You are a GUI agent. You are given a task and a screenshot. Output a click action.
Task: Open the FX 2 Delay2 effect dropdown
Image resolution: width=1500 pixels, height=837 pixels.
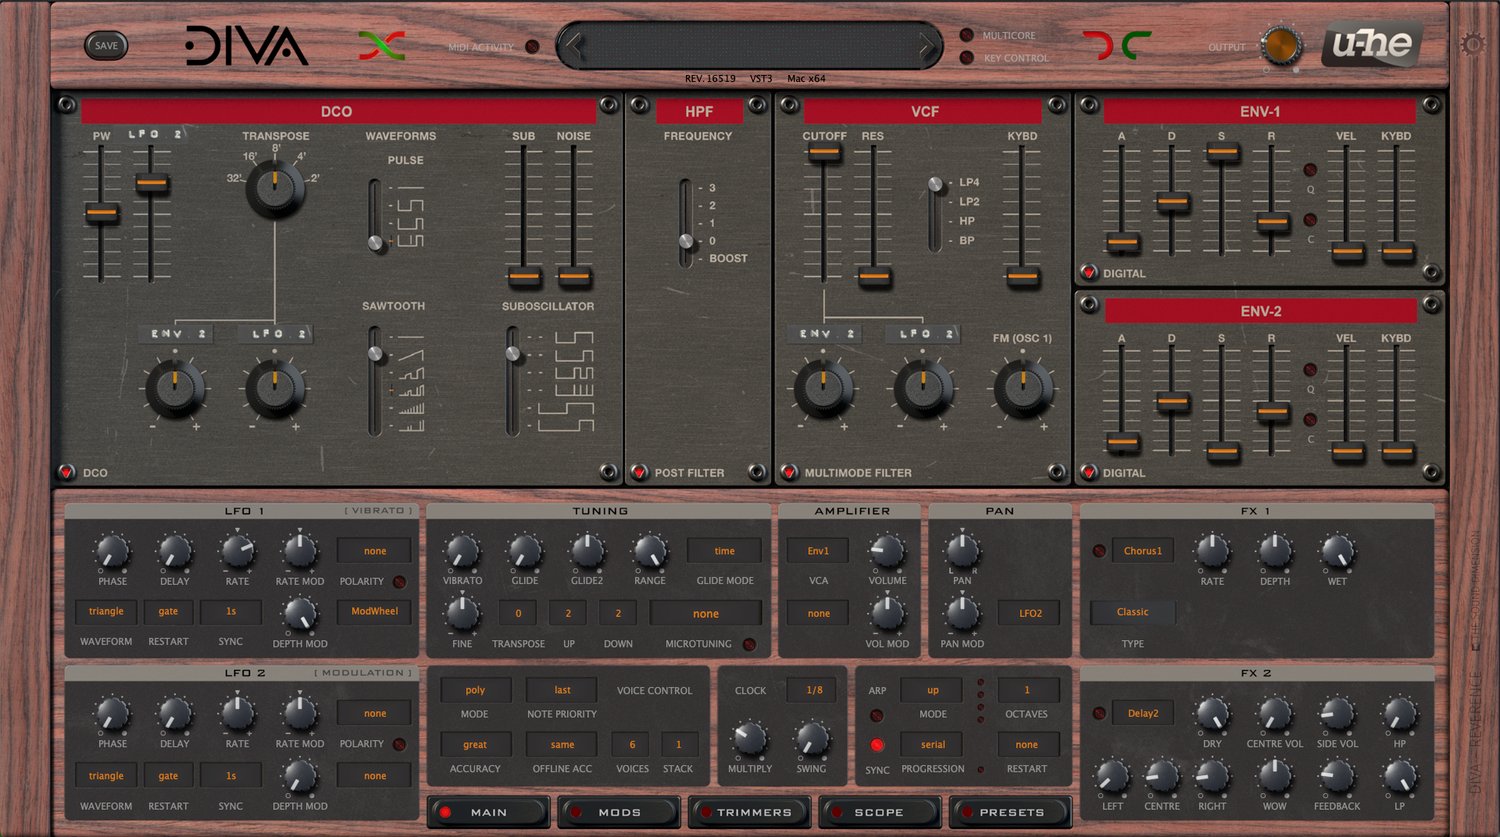pos(1142,713)
